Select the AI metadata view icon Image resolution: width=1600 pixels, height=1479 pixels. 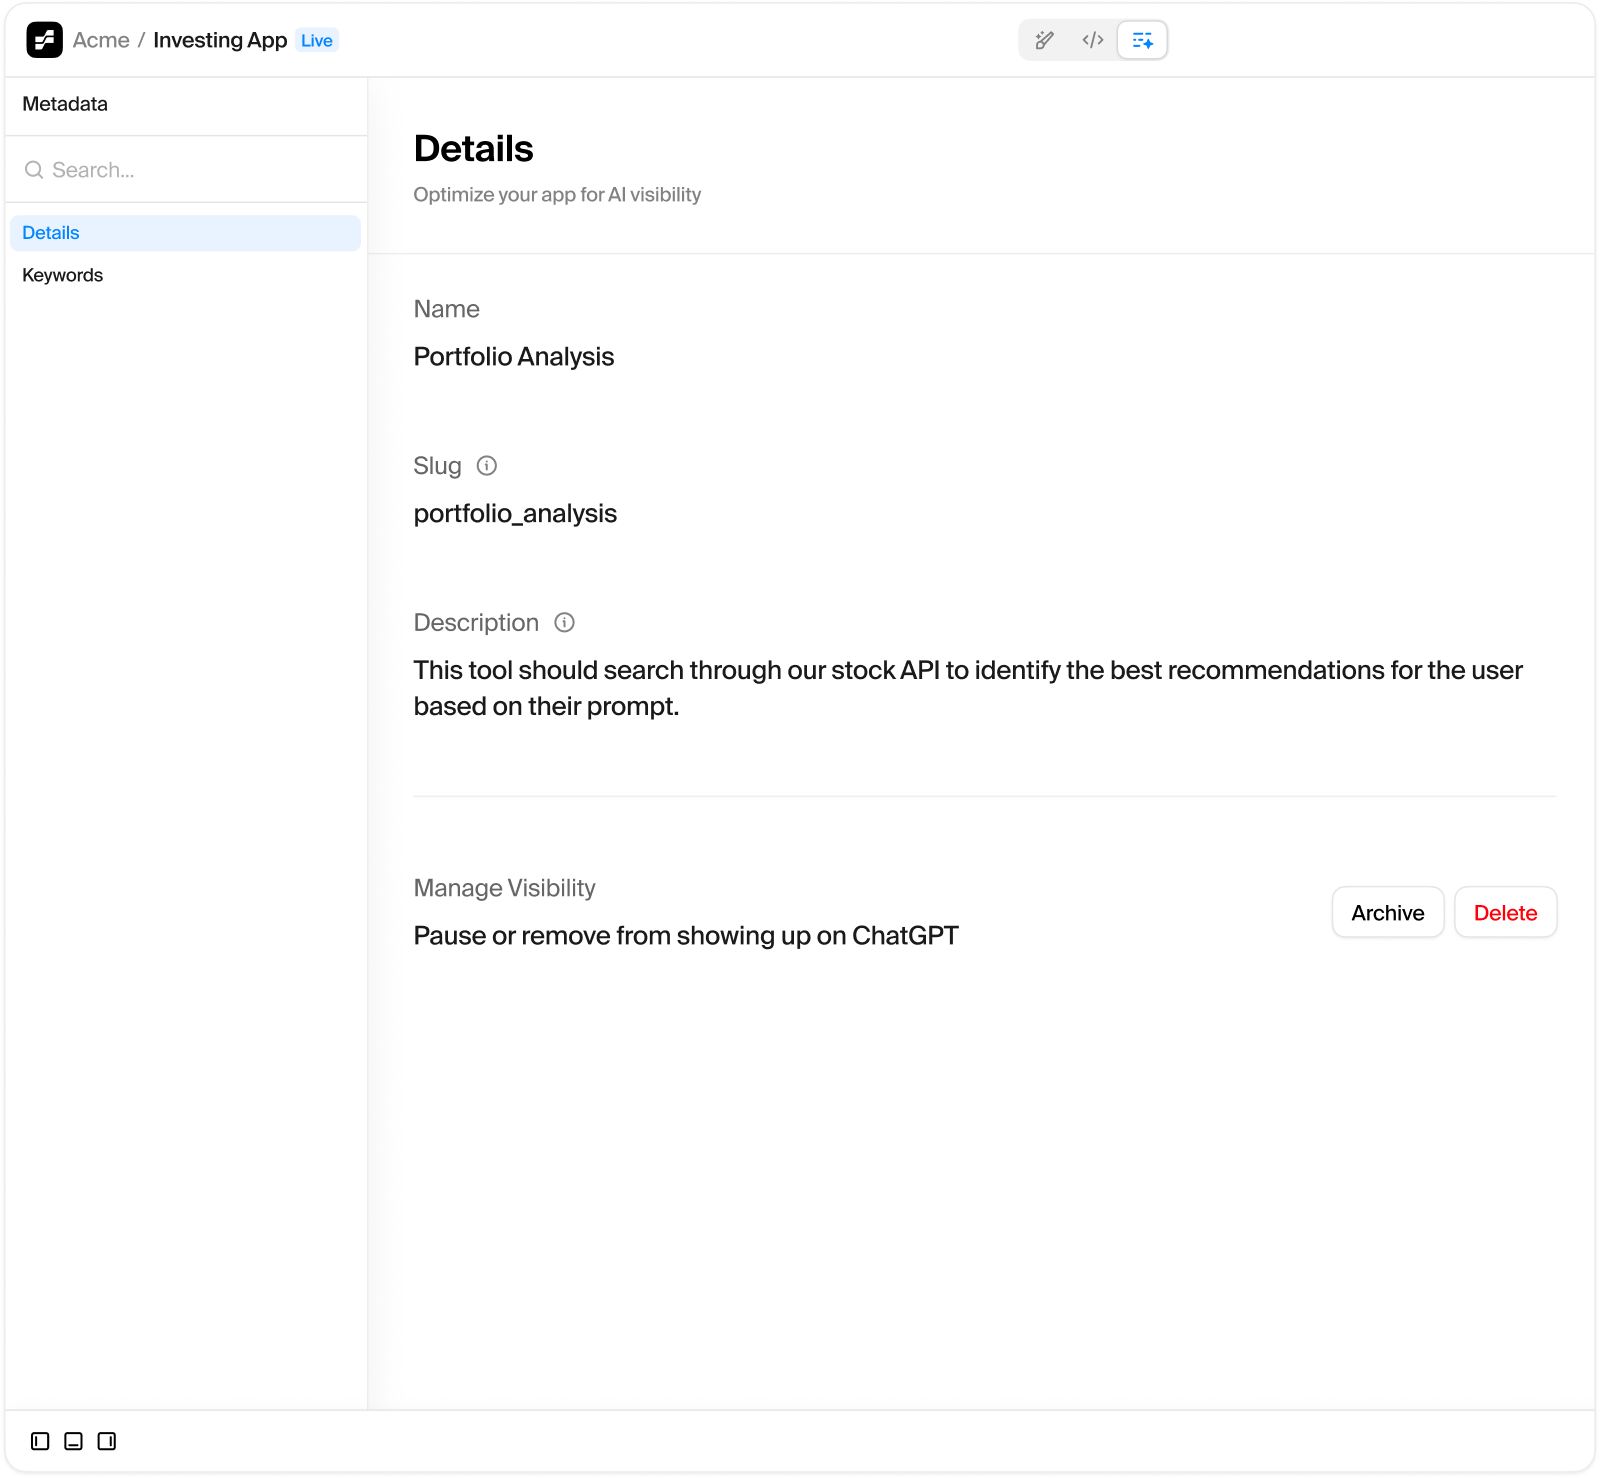pos(1142,40)
